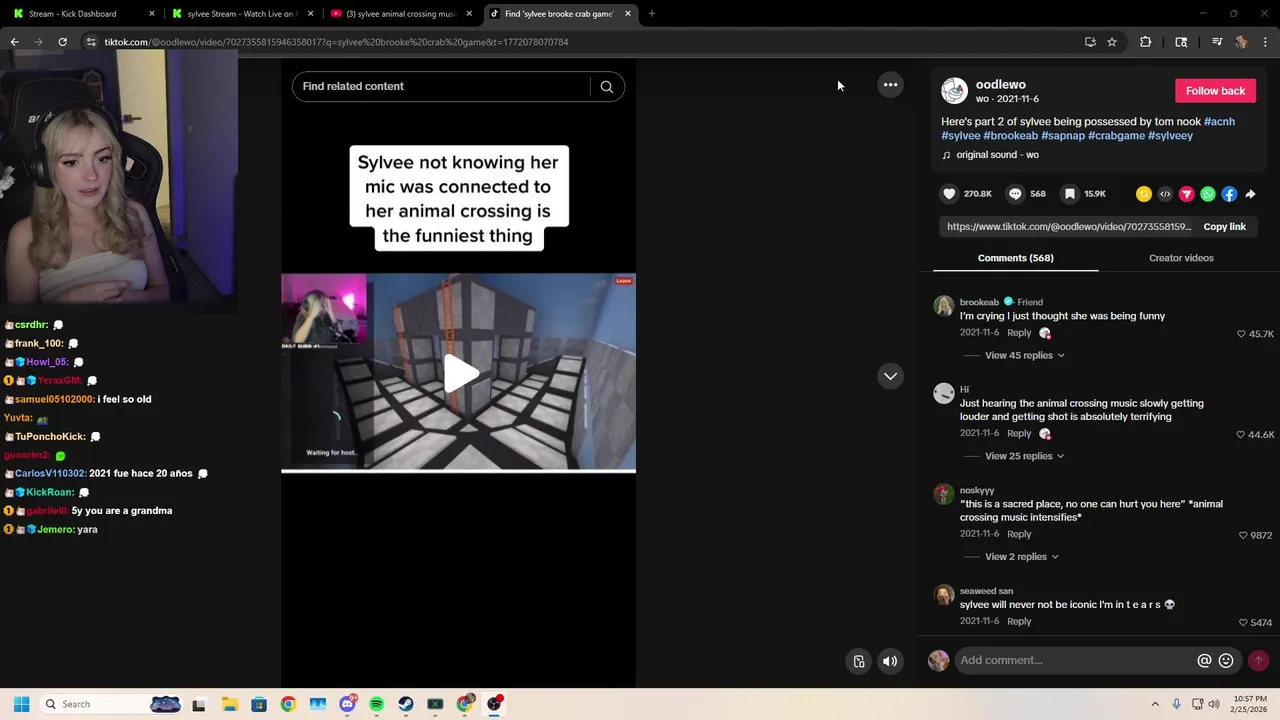This screenshot has width=1280, height=720.
Task: Click the search magnifier in Find related content
Action: (606, 87)
